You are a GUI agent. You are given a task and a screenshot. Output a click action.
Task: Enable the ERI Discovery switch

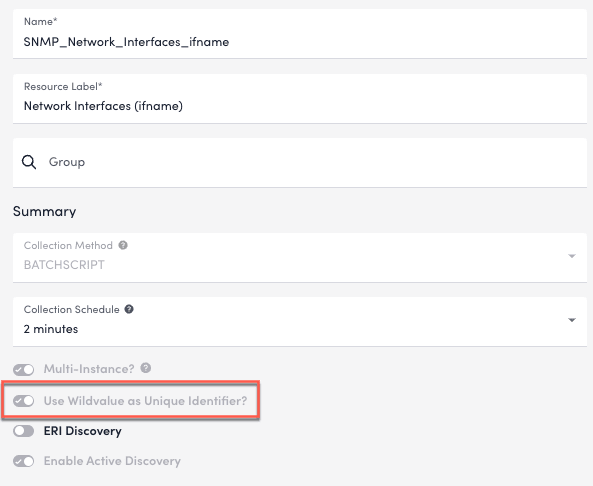coord(23,431)
